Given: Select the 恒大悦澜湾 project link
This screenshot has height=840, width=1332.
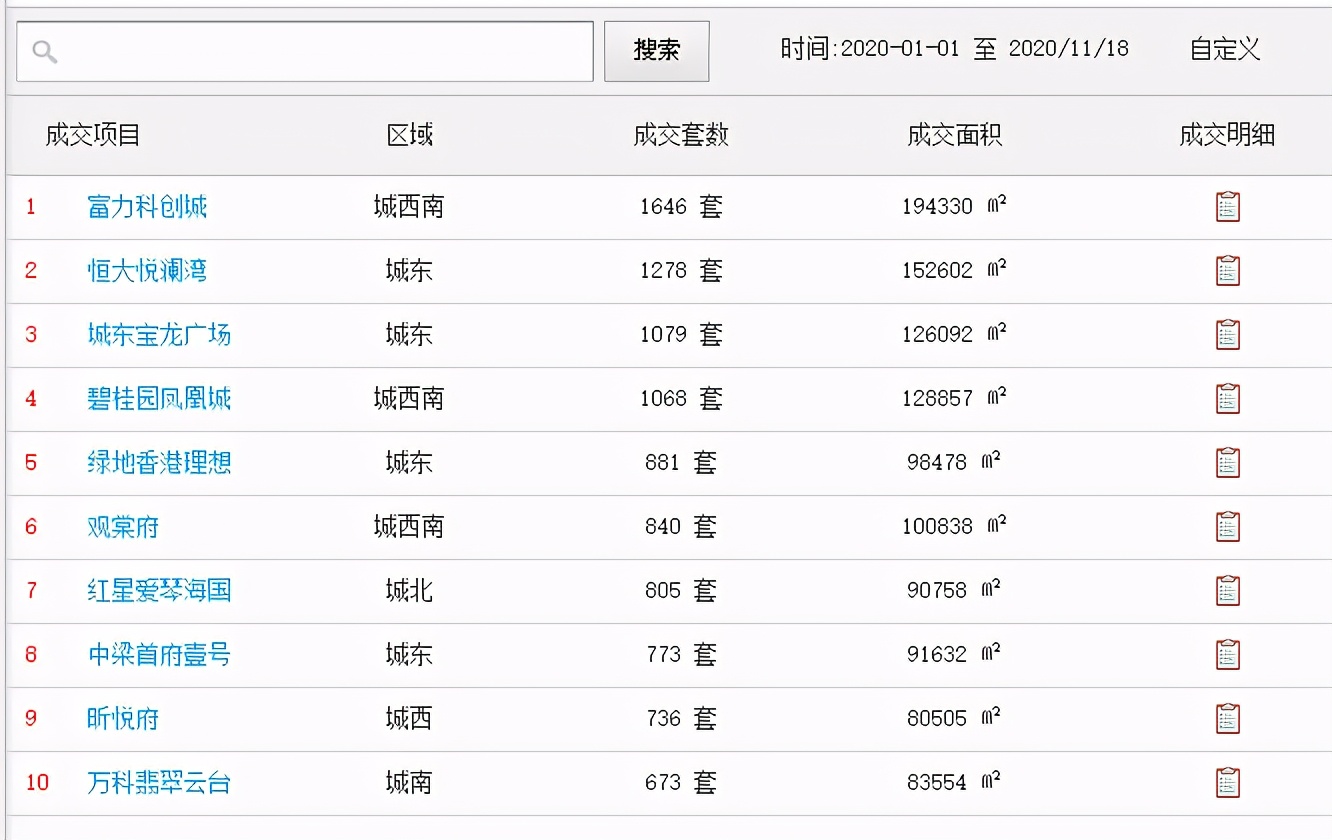Looking at the screenshot, I should (146, 270).
